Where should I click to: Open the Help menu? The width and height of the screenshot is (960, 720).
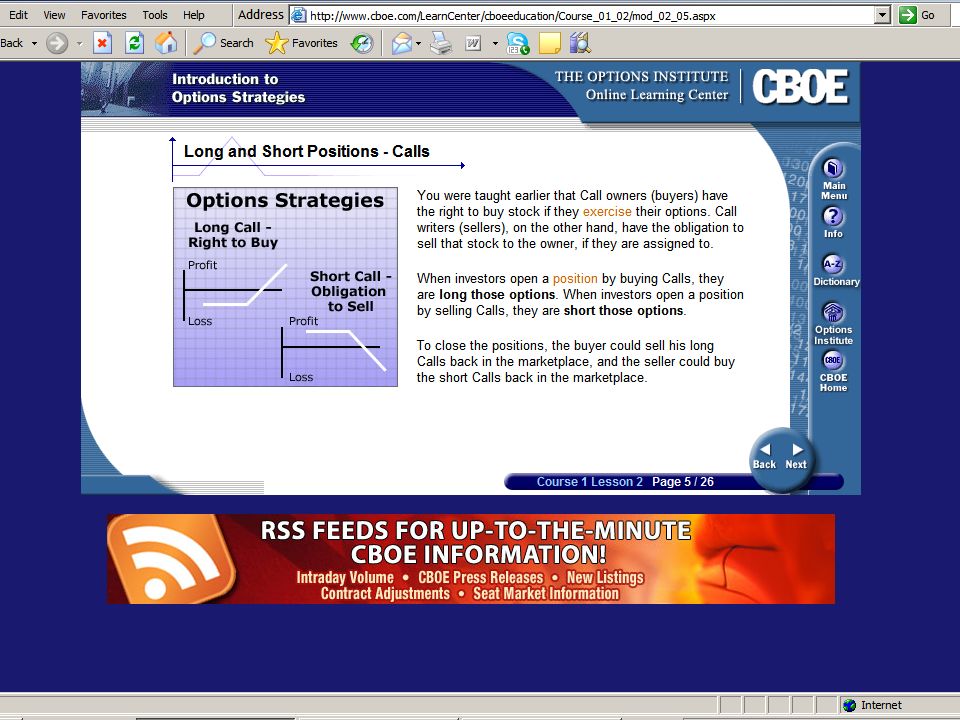pyautogui.click(x=193, y=15)
